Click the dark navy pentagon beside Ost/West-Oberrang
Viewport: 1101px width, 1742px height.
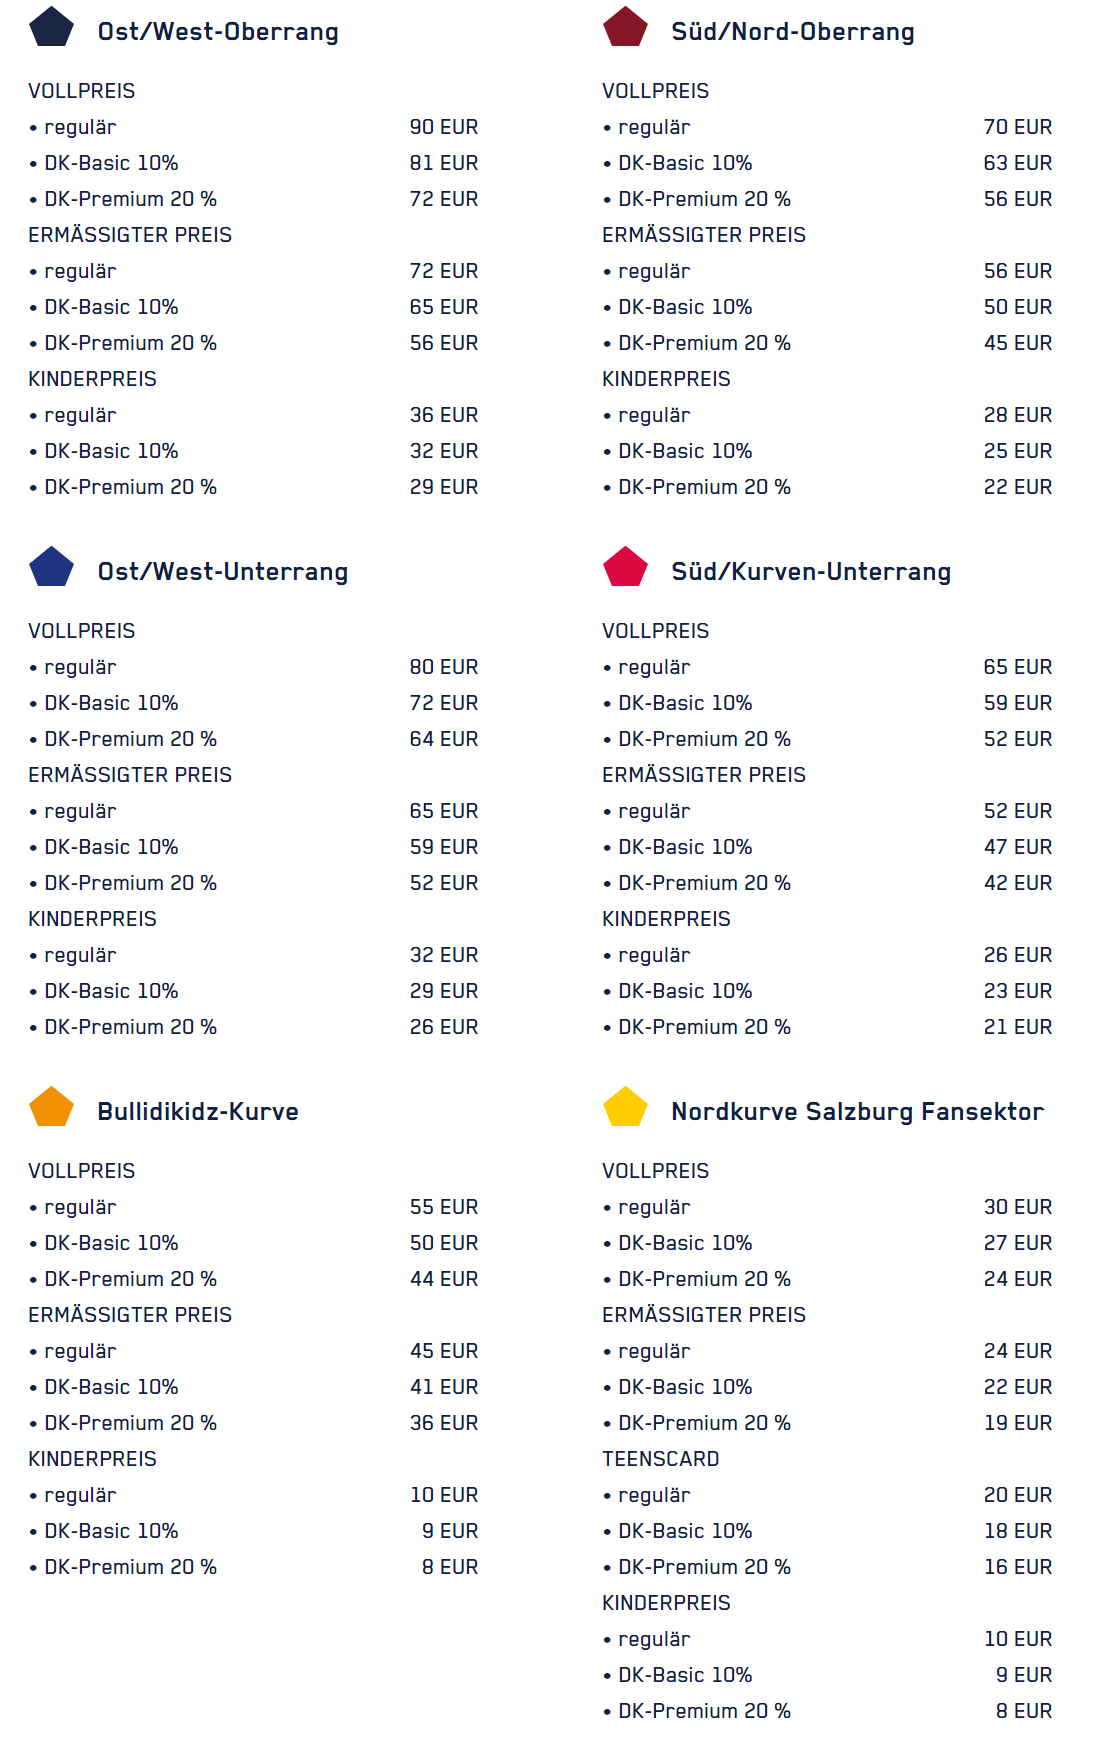(x=51, y=28)
